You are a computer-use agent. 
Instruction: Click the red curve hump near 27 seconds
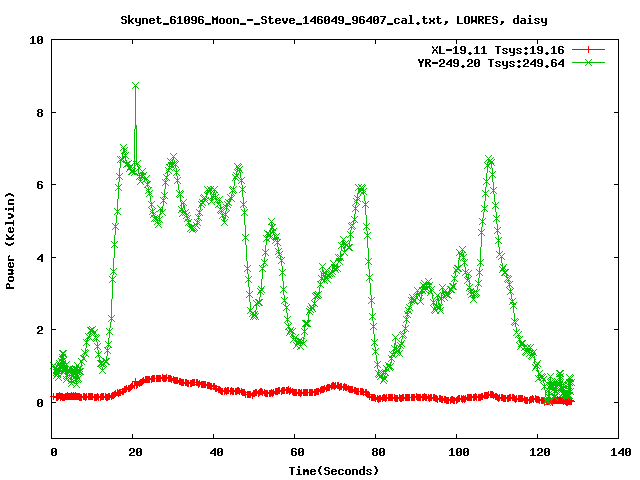[160, 379]
